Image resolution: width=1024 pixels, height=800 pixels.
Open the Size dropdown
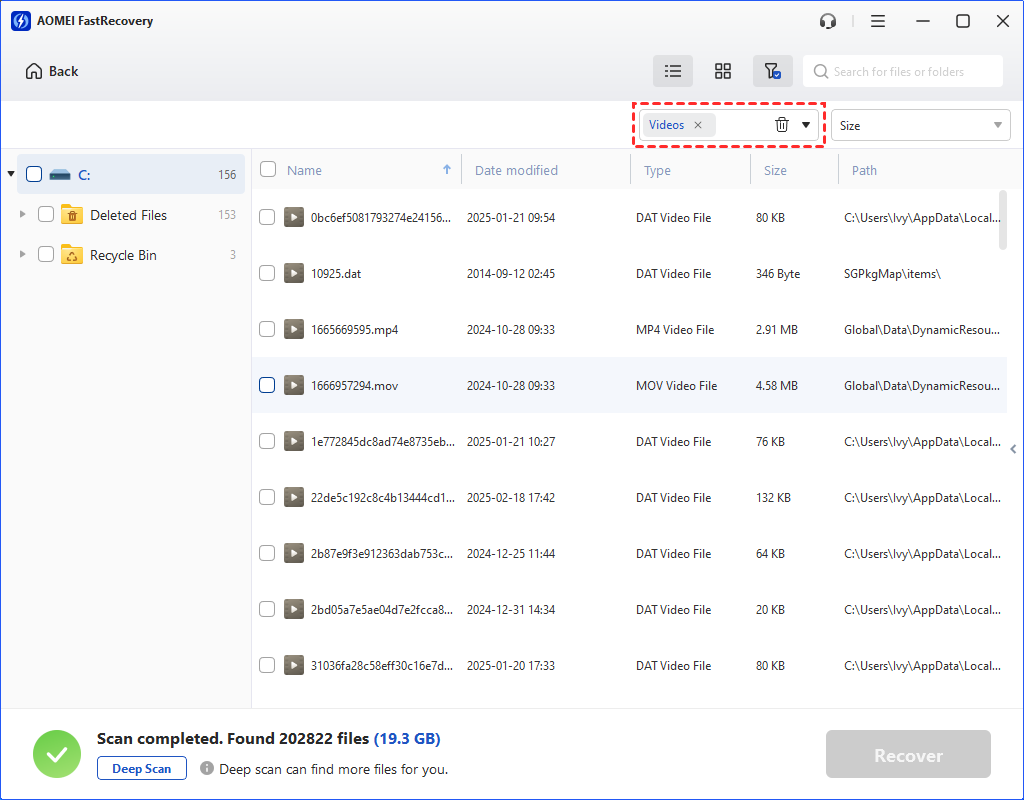(x=920, y=125)
